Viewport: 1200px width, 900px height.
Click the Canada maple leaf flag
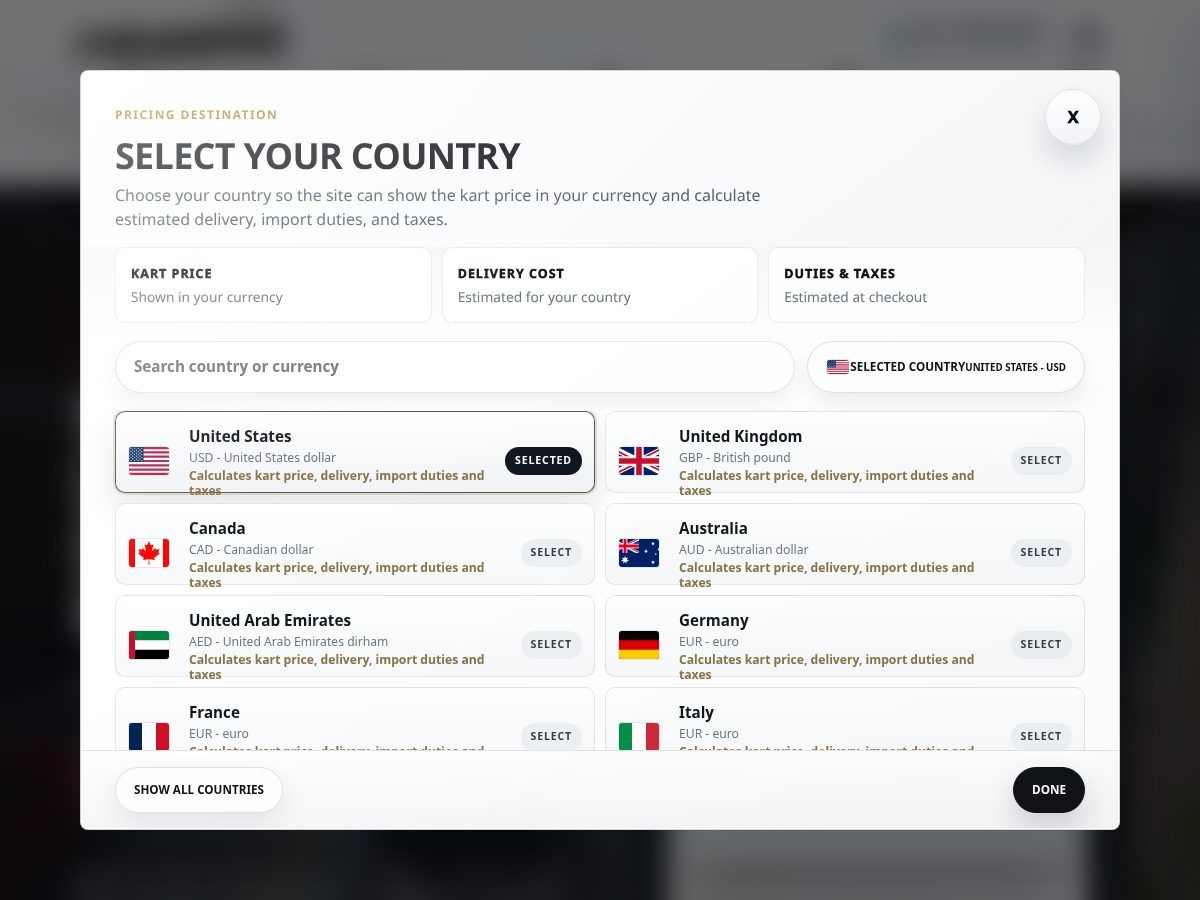pos(149,553)
